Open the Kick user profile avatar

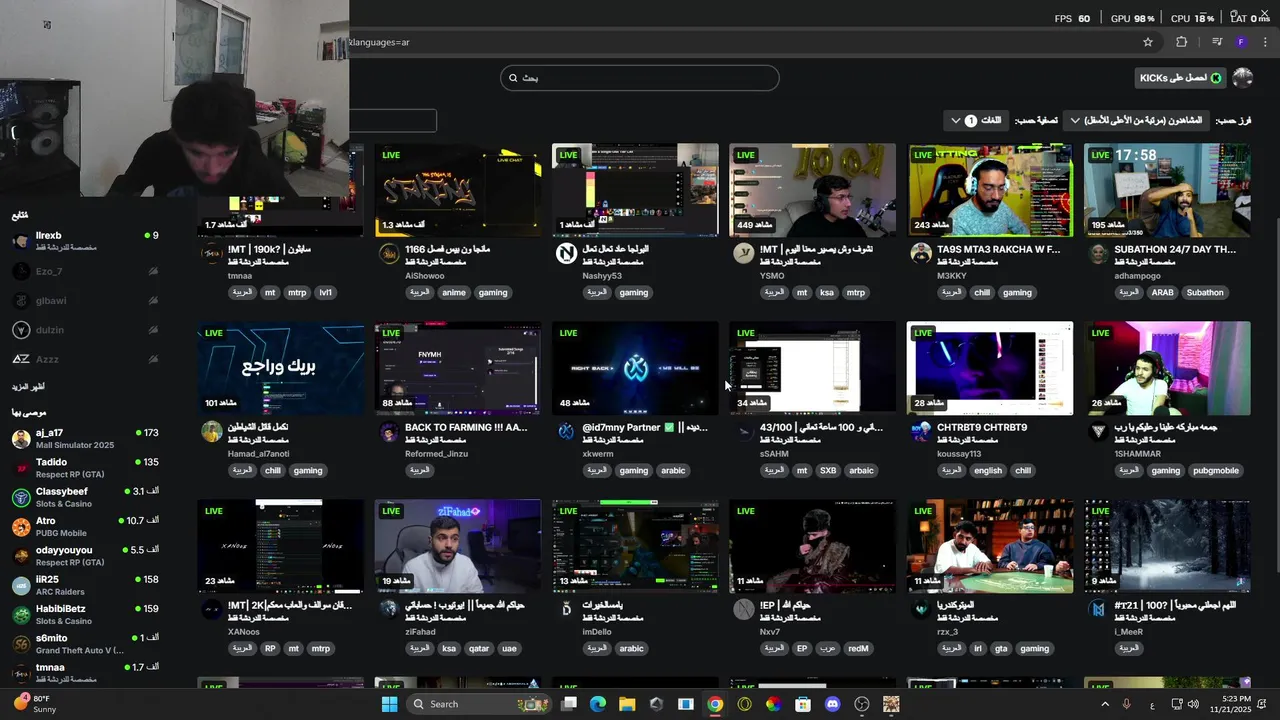click(1243, 78)
